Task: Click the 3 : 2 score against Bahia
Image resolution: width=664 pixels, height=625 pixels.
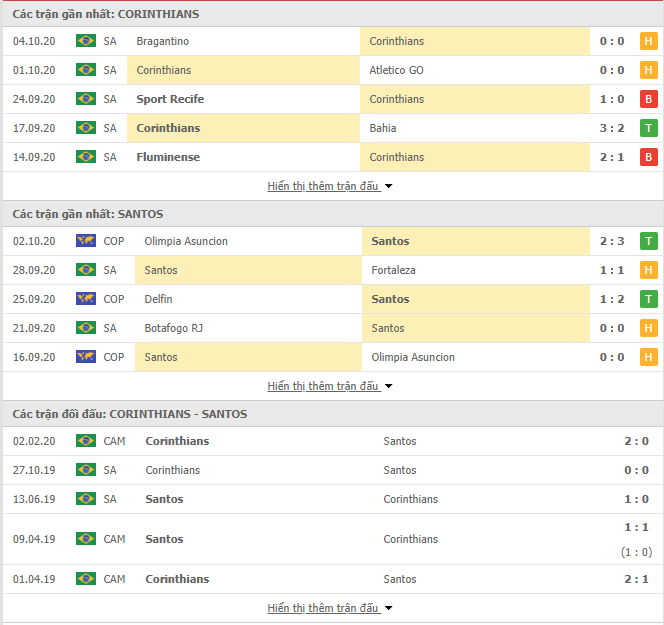Action: [614, 128]
